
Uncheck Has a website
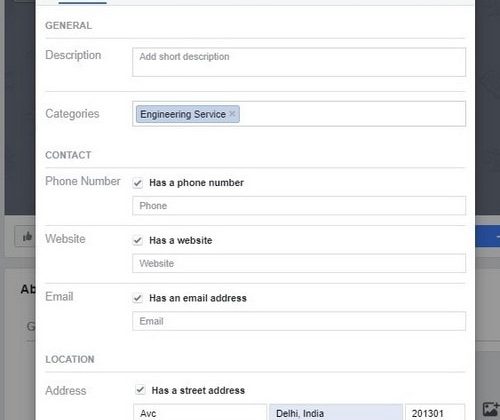point(138,240)
